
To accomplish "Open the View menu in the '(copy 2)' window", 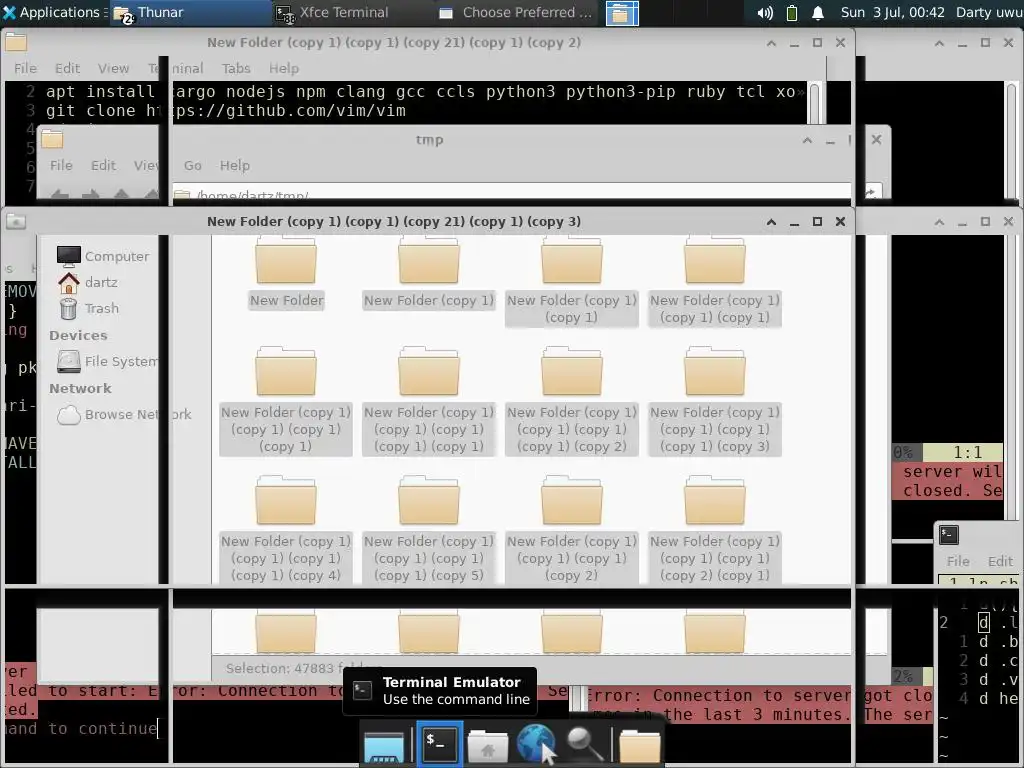I will [113, 68].
